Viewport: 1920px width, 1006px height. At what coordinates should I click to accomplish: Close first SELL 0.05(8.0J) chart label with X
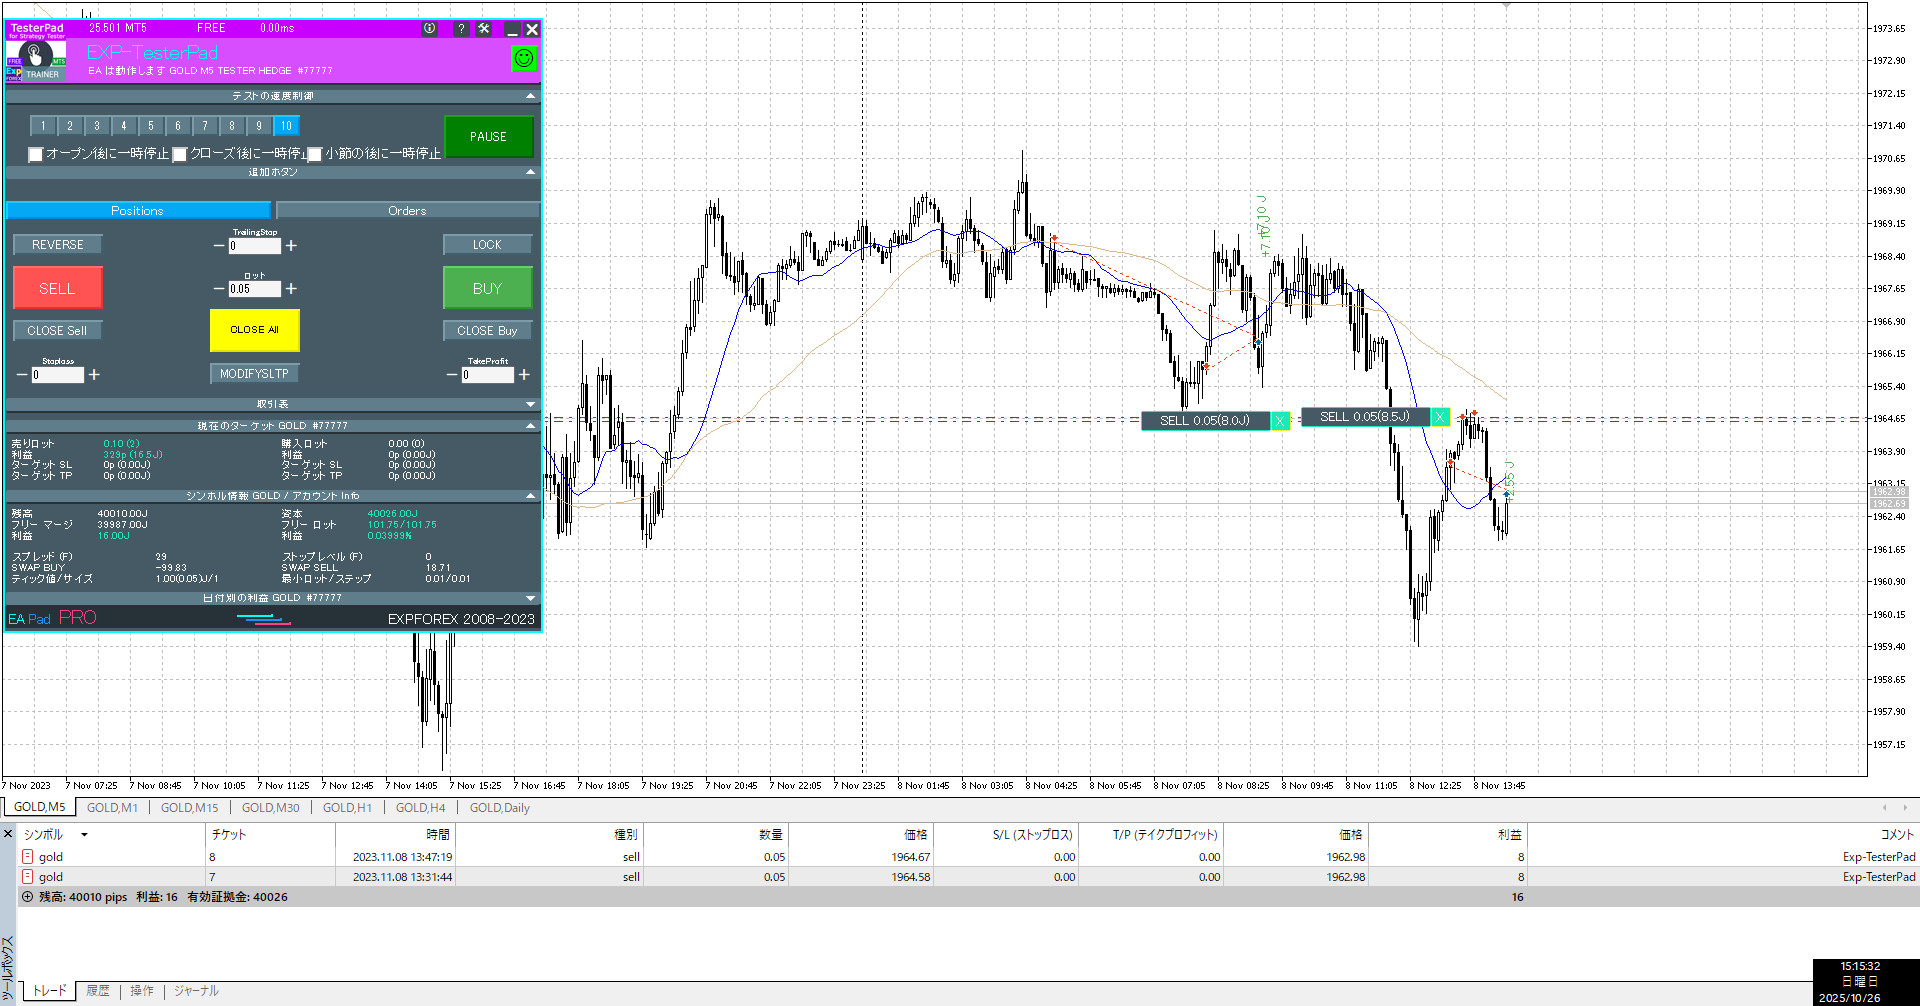coord(1279,421)
